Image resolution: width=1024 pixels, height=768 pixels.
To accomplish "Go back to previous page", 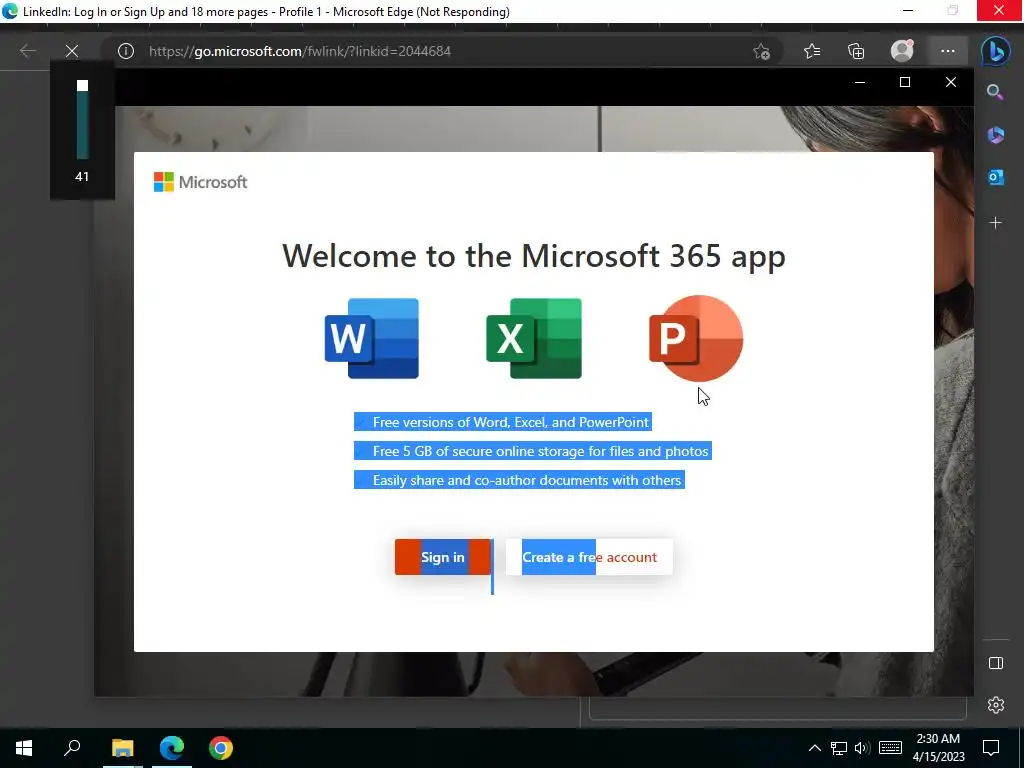I will click(27, 51).
